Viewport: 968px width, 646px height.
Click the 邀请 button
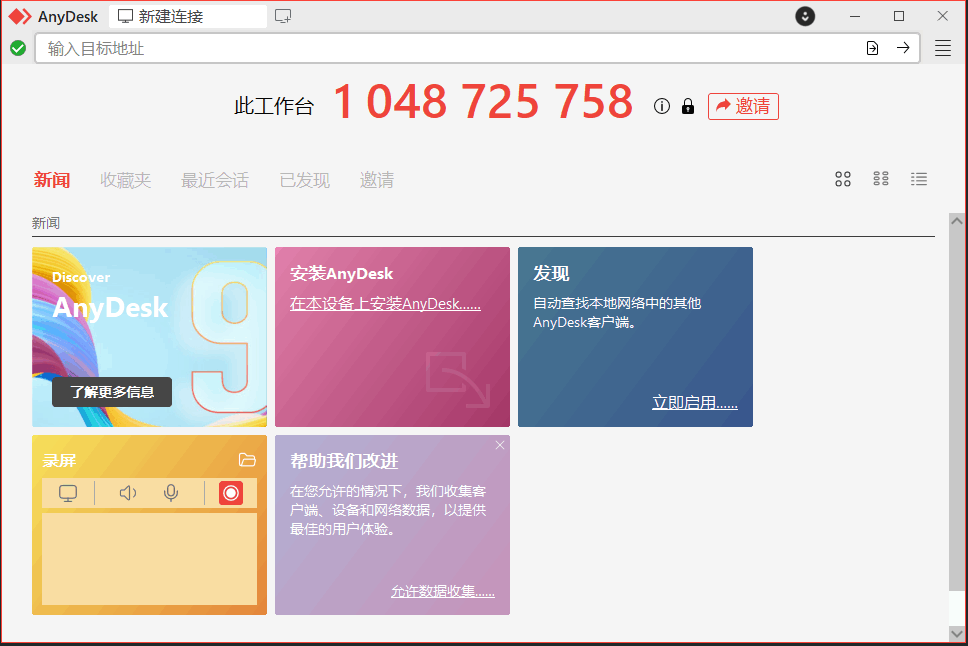point(743,106)
